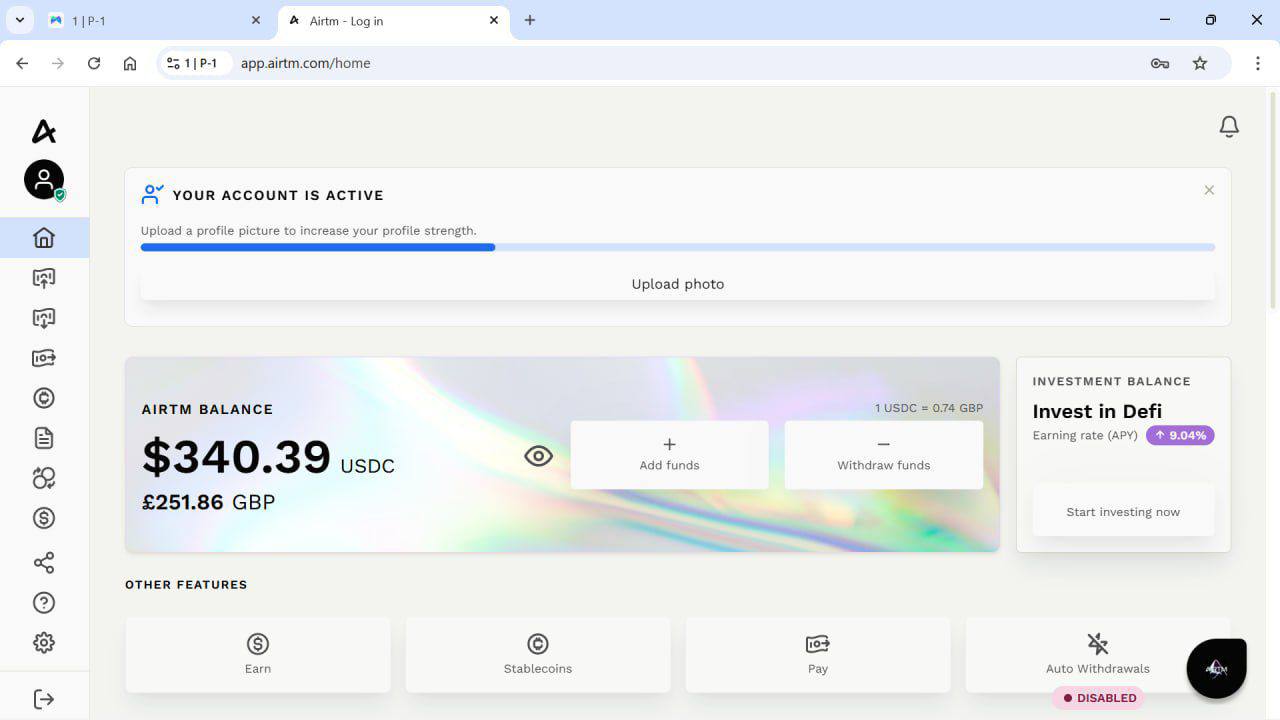Open the Earn dollar sidebar icon
This screenshot has width=1280, height=720.
tap(44, 518)
